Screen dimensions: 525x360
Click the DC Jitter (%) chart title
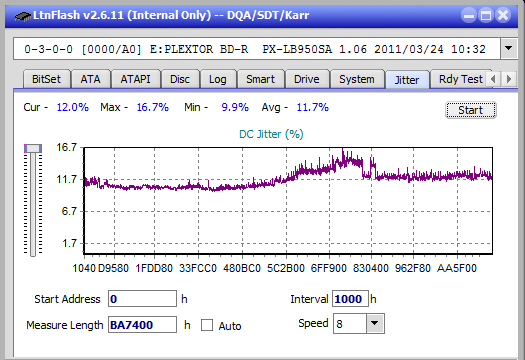(x=271, y=134)
